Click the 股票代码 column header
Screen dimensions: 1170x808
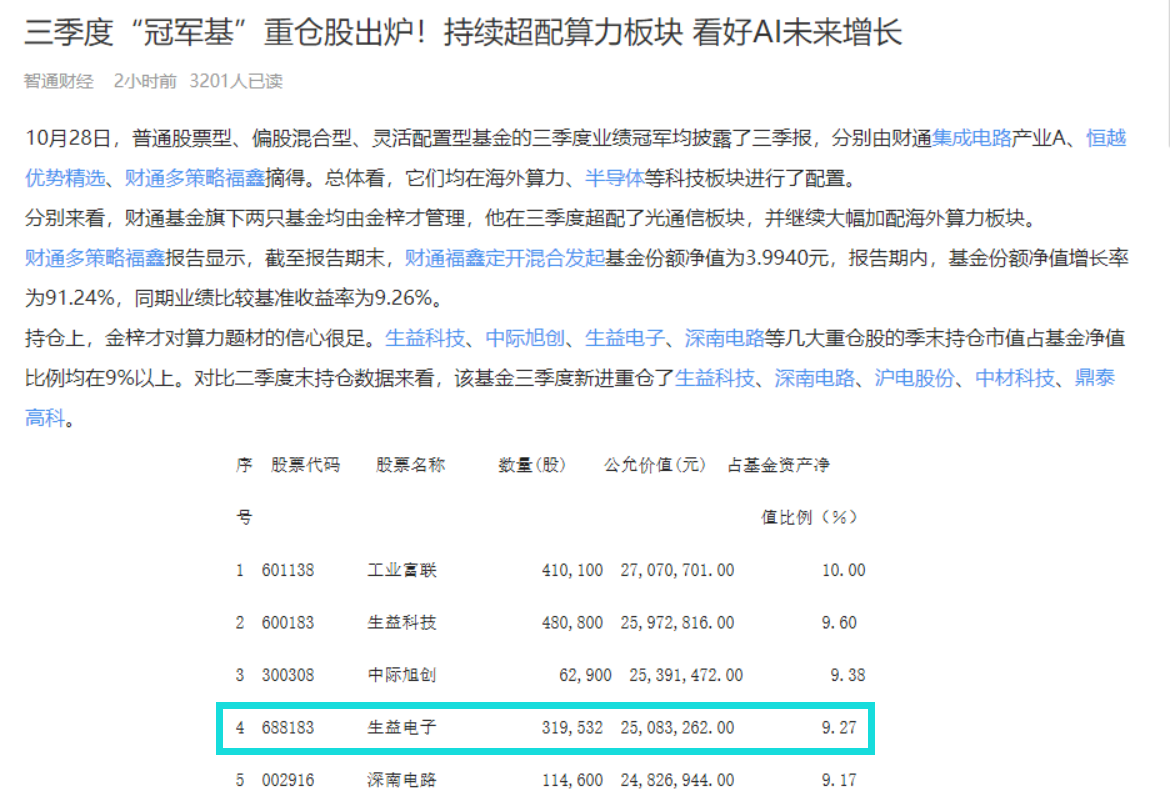coord(305,466)
